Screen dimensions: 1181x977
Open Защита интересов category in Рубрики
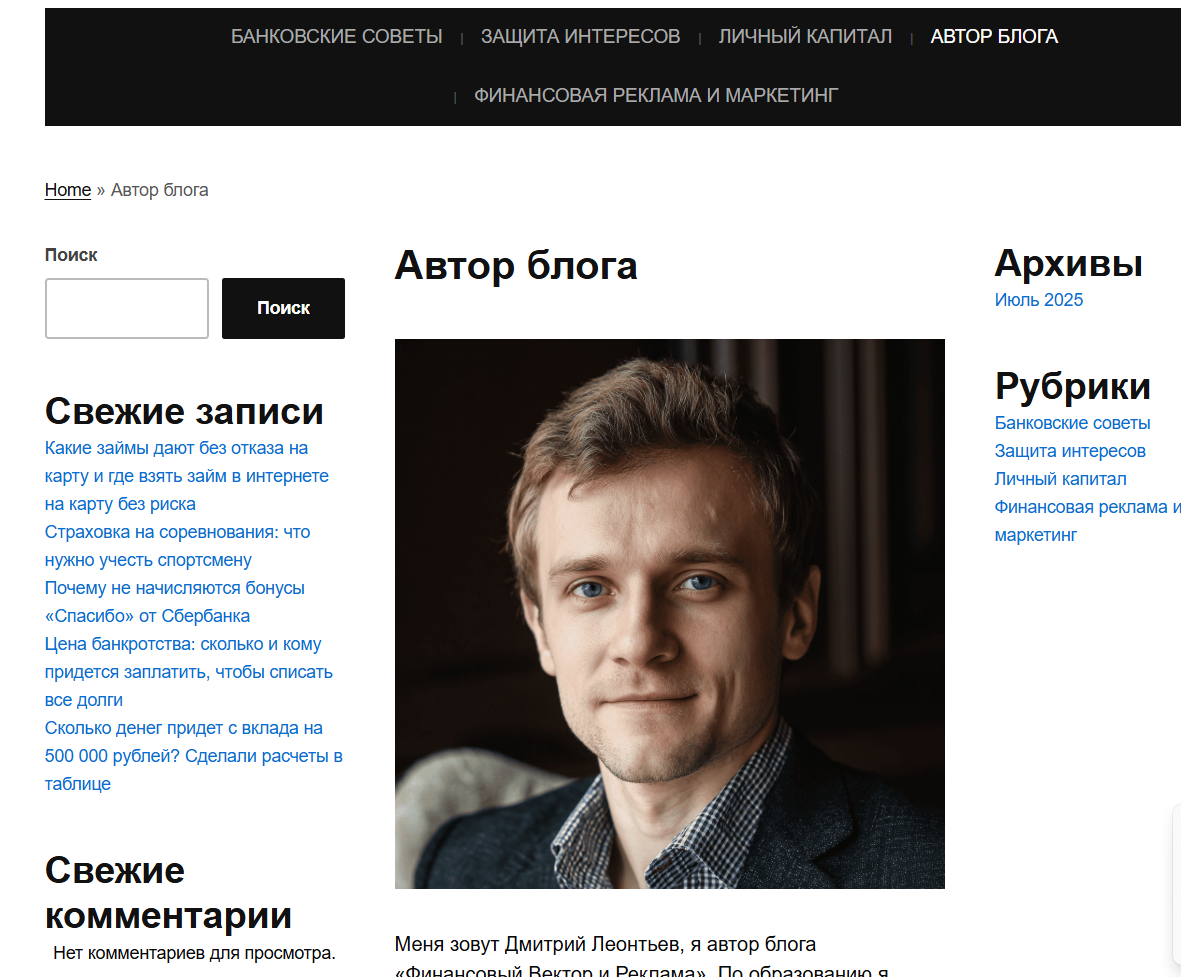tap(1070, 451)
